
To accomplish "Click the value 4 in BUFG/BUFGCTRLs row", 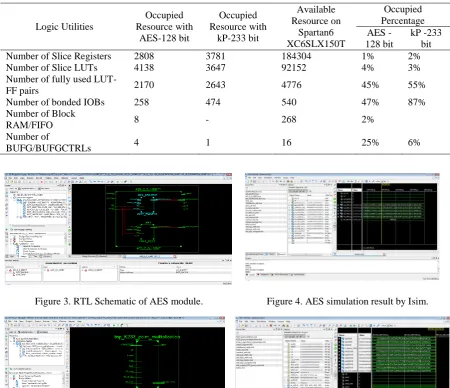I will [x=136, y=142].
